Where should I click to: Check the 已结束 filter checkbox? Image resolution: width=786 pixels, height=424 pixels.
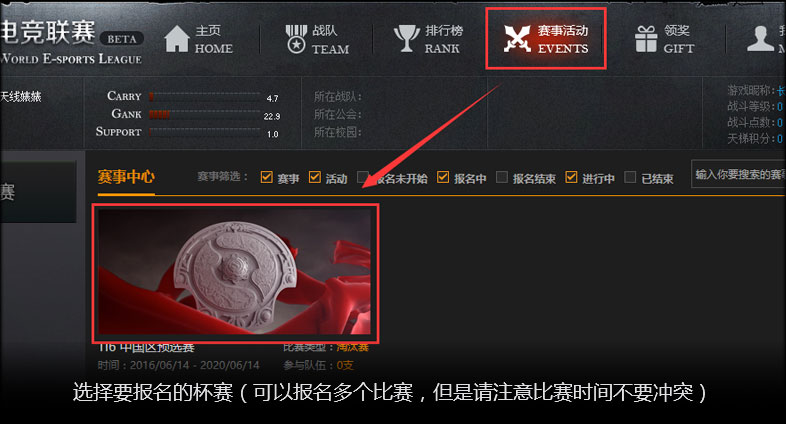point(630,177)
